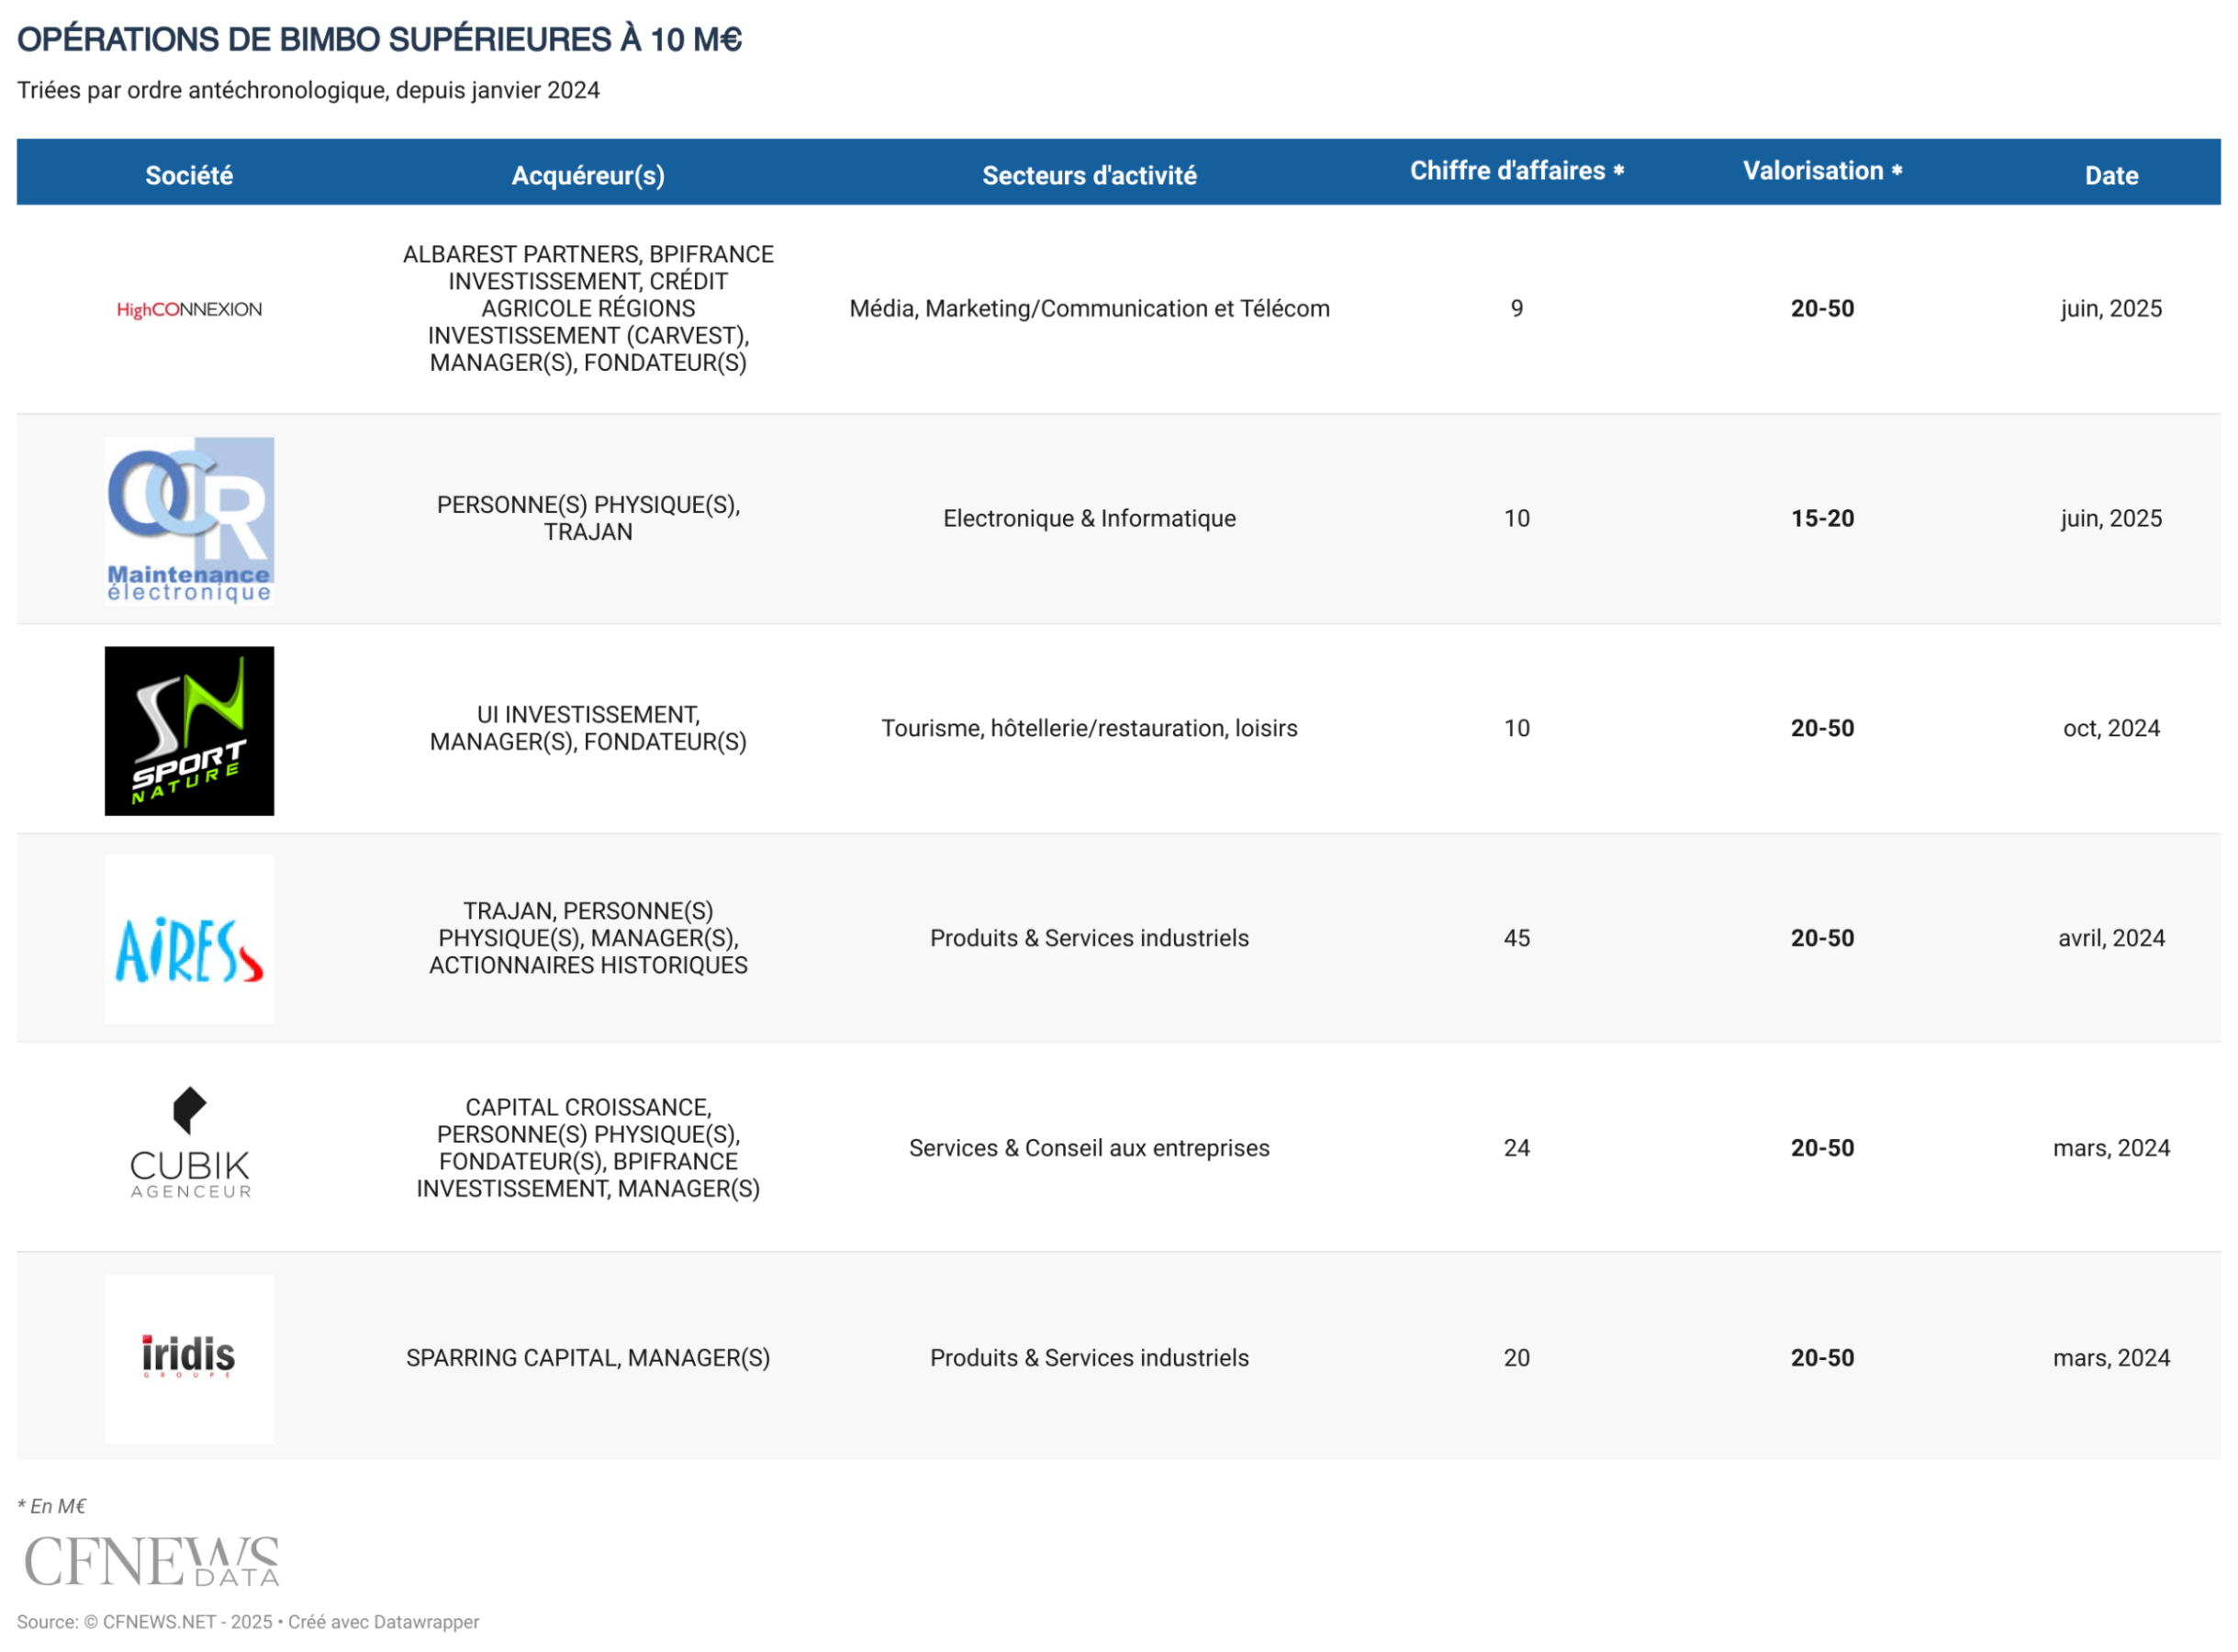Sort by Société column header
2238x1652 pixels.
pos(189,176)
